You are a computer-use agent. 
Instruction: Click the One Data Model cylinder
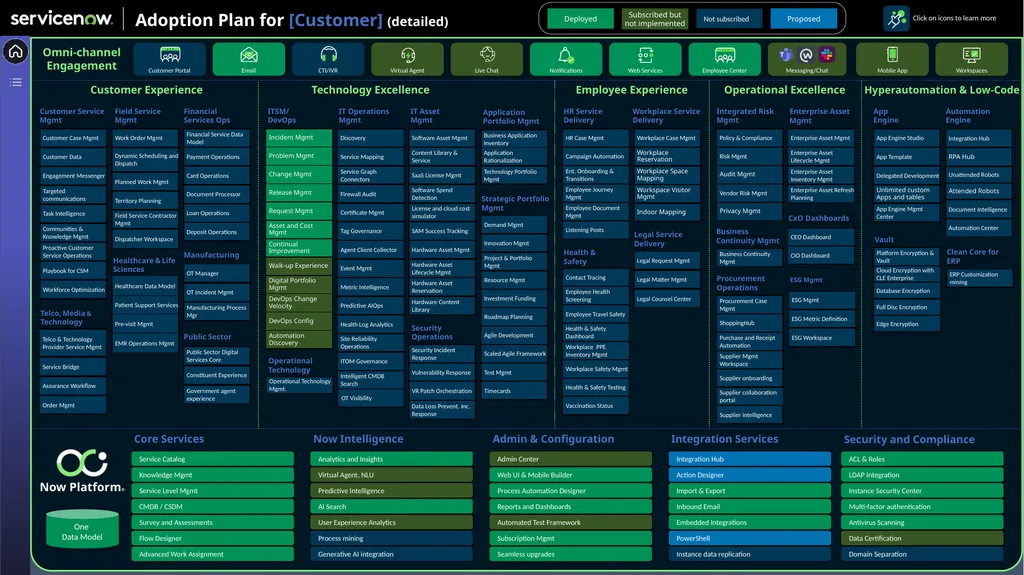coord(82,529)
